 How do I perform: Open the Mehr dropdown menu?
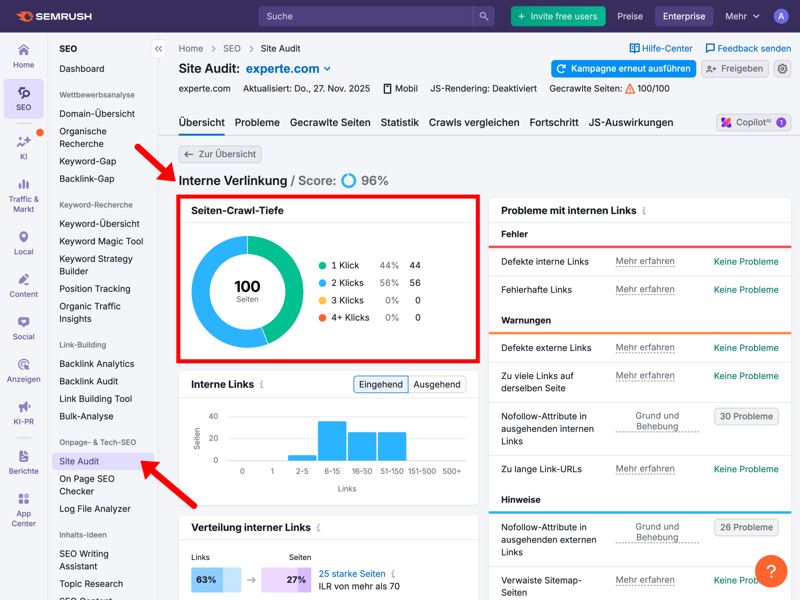[x=742, y=16]
